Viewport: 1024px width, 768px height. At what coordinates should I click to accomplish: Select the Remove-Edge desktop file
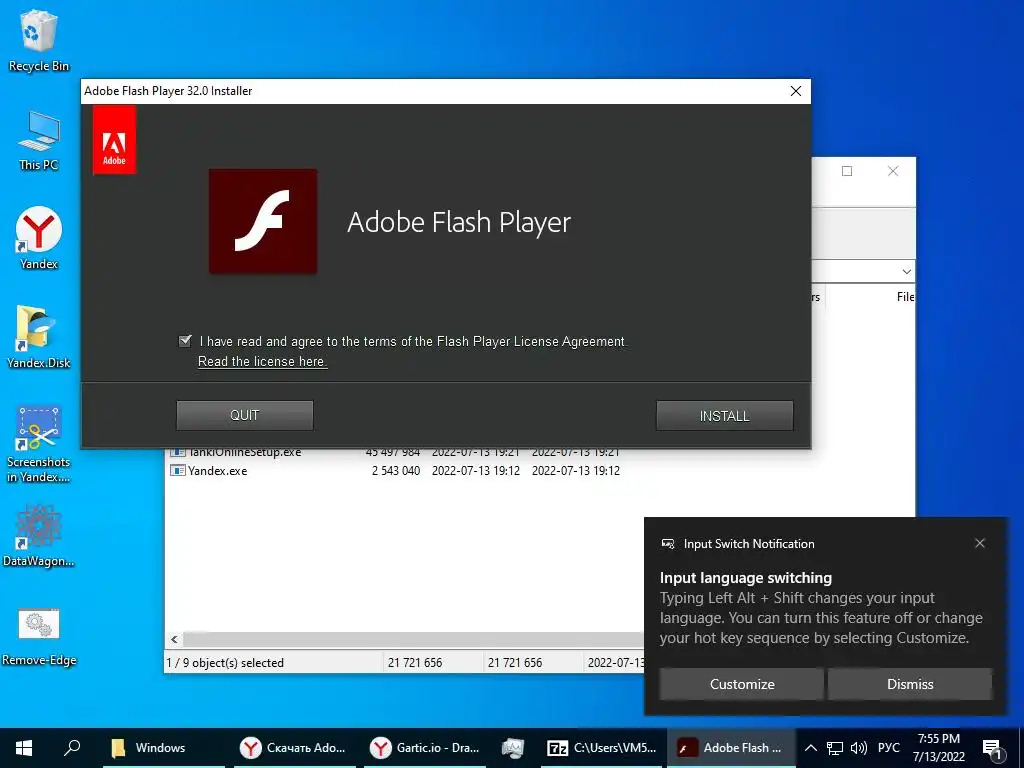pyautogui.click(x=39, y=637)
